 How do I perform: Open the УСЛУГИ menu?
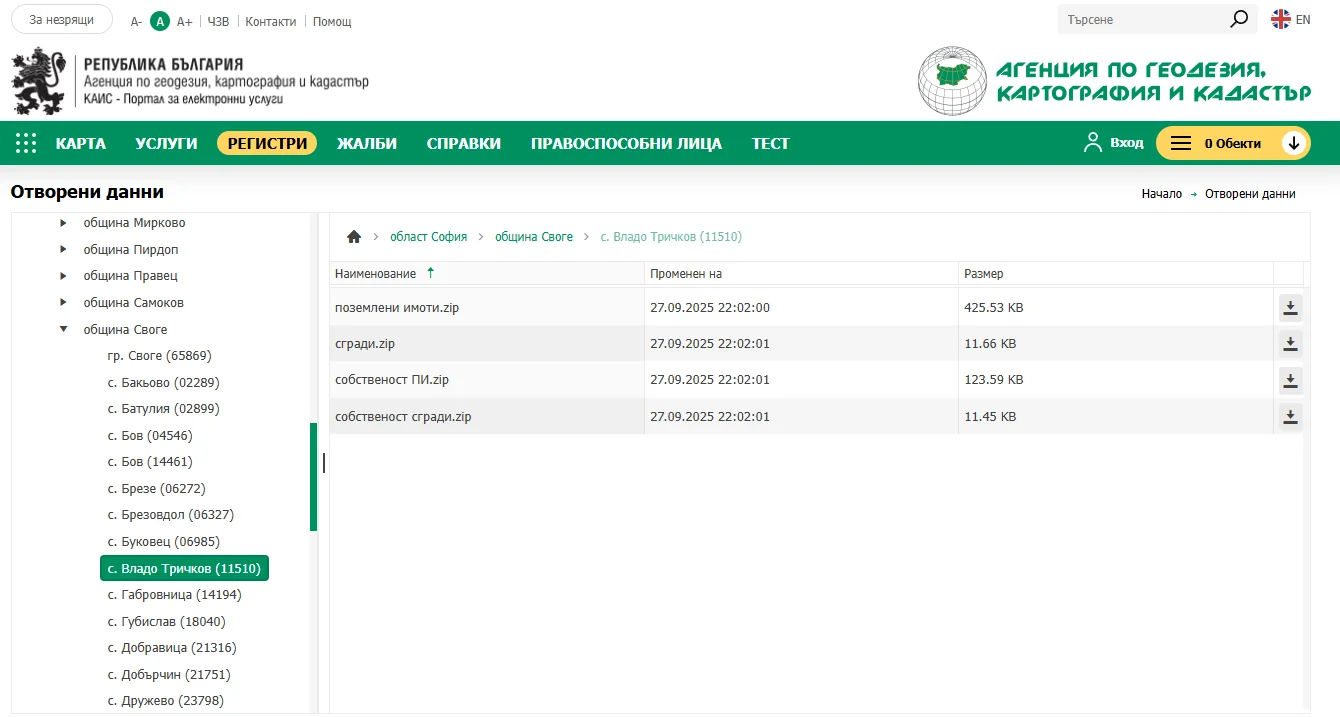[166, 143]
